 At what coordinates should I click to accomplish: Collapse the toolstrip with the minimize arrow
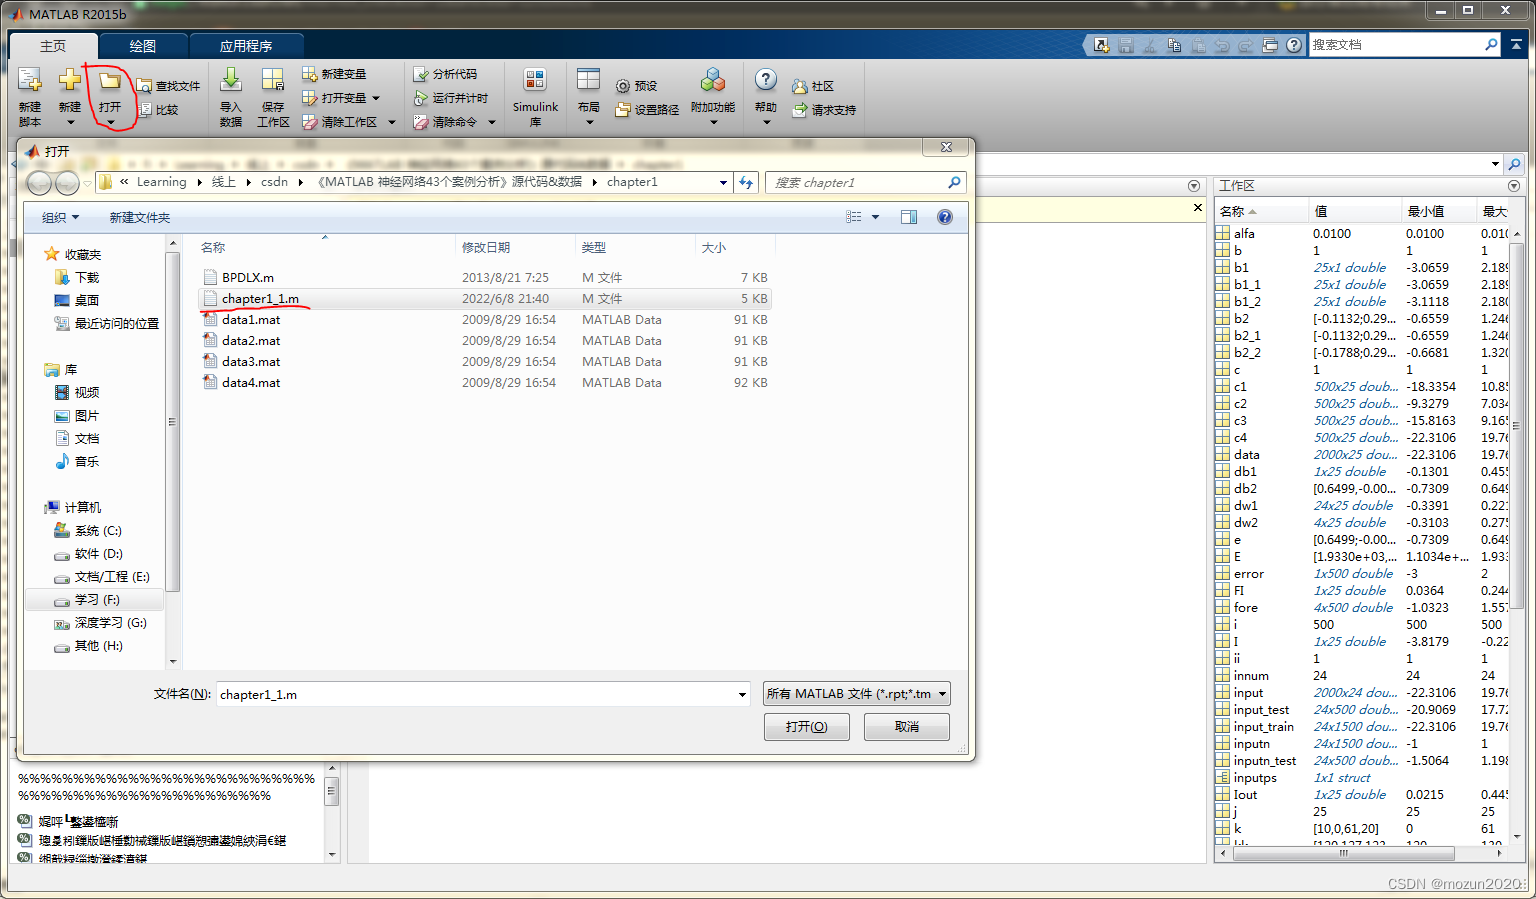1516,45
